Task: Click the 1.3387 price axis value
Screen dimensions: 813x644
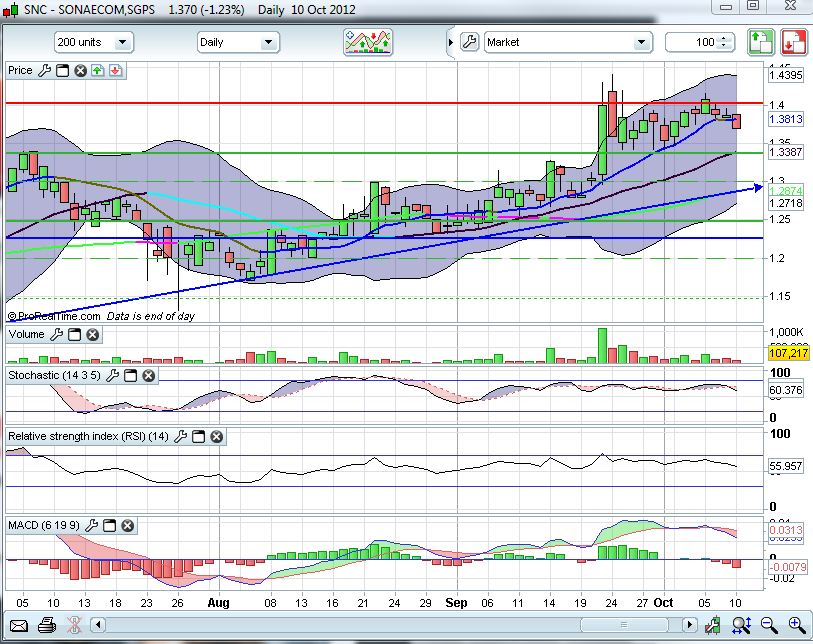Action: pos(786,152)
